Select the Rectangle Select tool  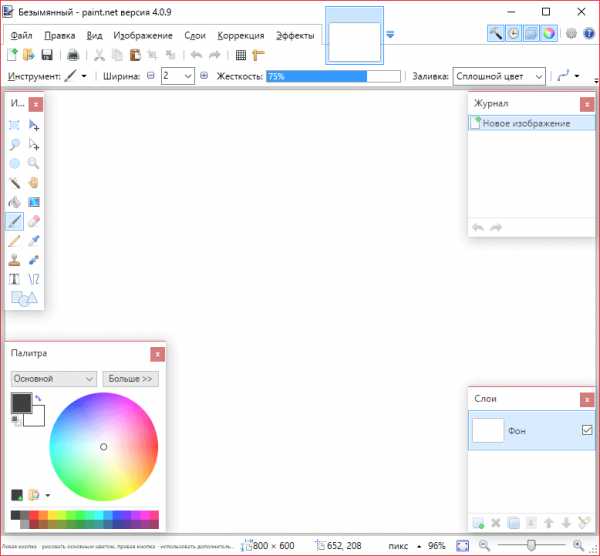pyautogui.click(x=15, y=126)
